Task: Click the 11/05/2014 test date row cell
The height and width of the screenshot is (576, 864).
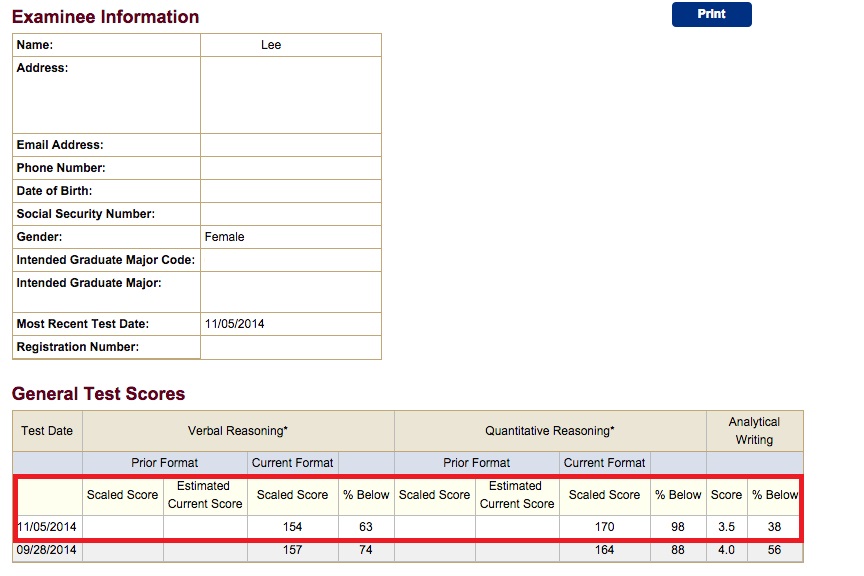Action: point(47,526)
